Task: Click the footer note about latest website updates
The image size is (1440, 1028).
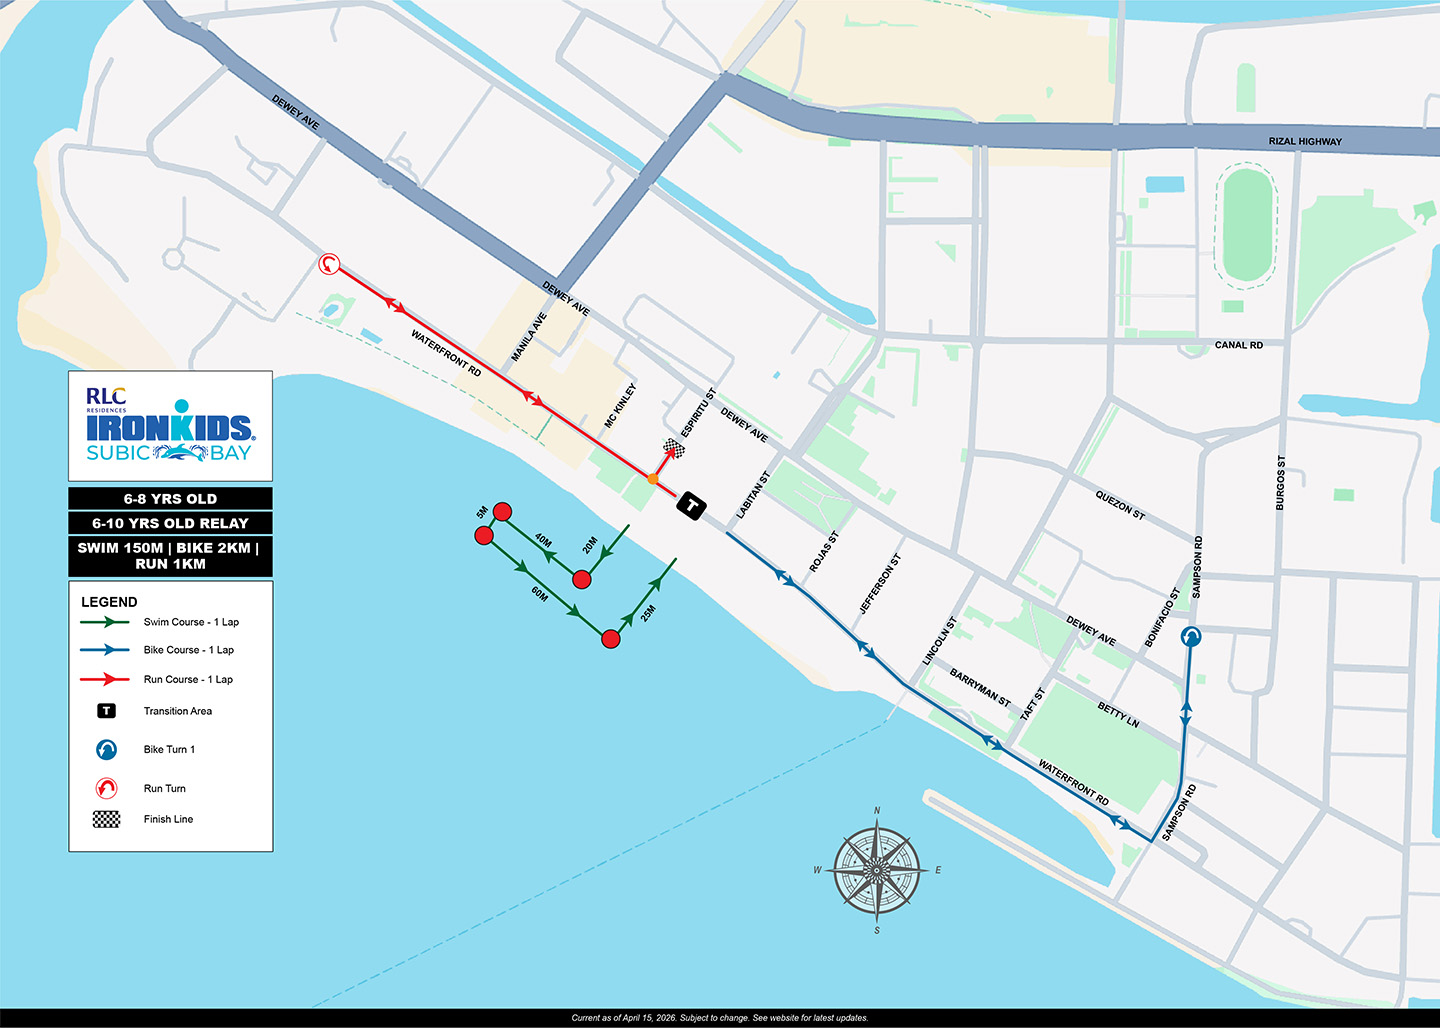Action: click(720, 1018)
